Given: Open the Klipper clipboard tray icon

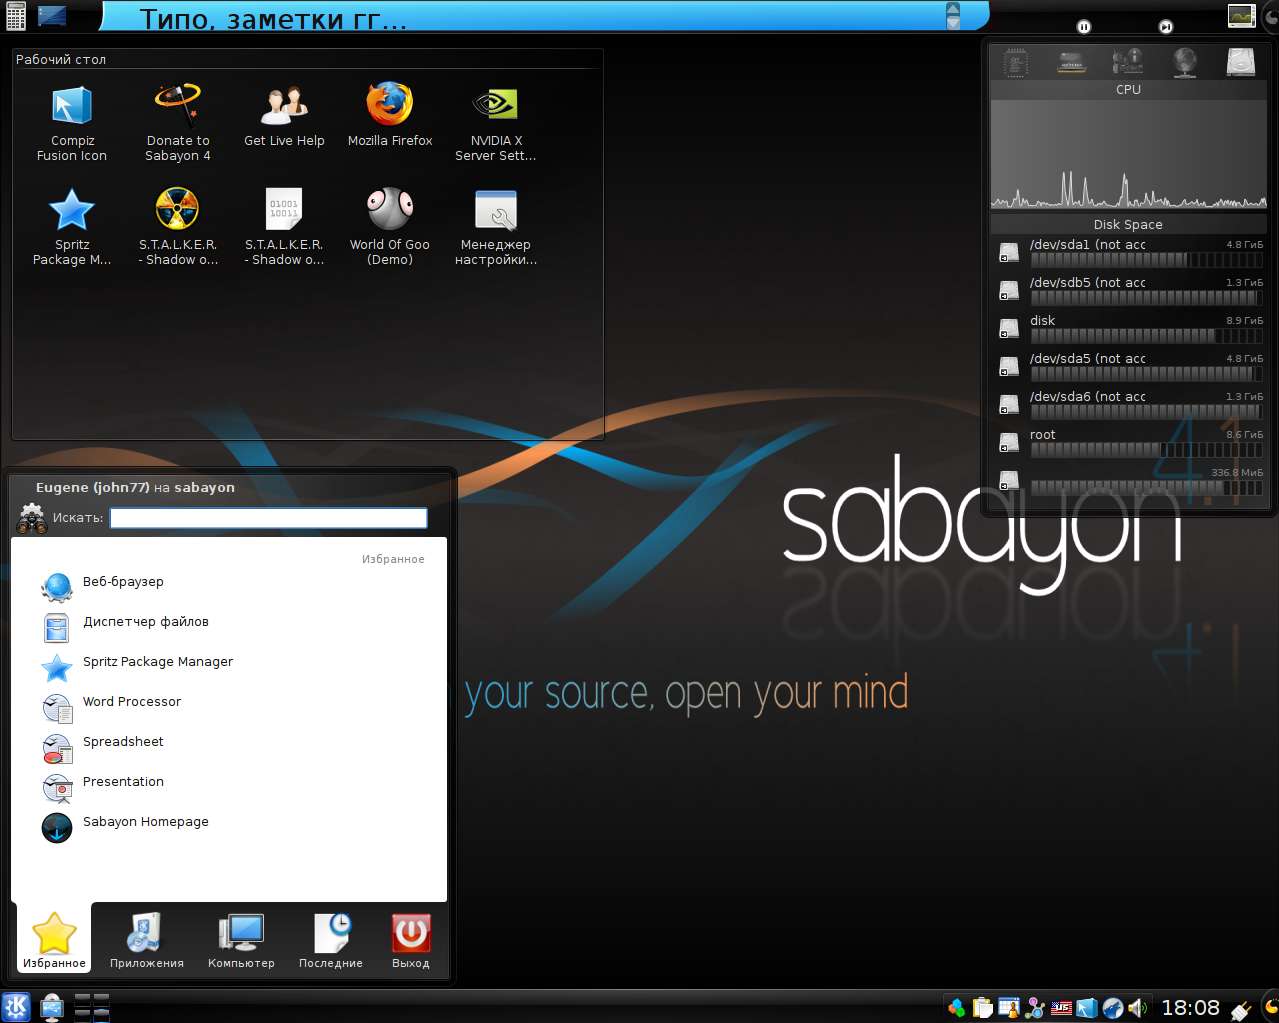Looking at the screenshot, I should coord(983,1008).
